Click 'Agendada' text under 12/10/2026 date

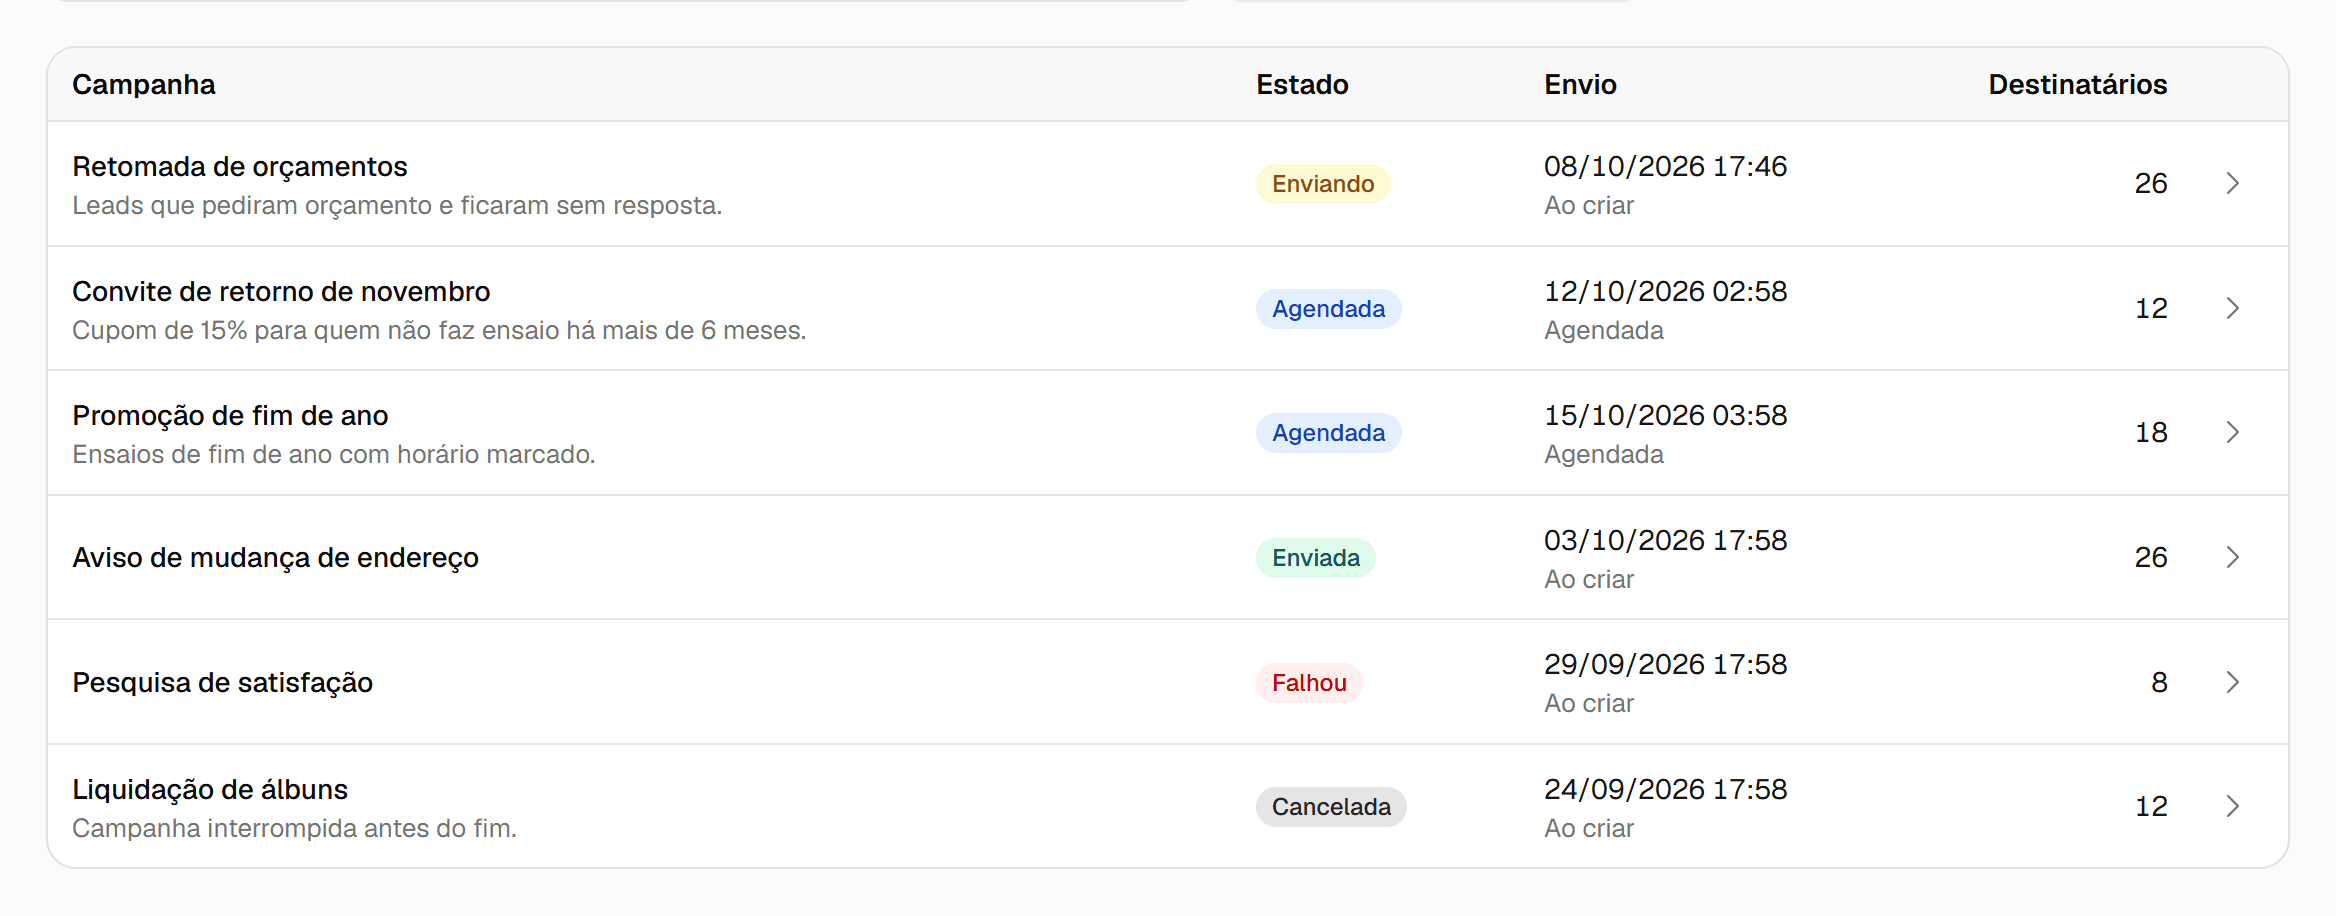click(1604, 330)
